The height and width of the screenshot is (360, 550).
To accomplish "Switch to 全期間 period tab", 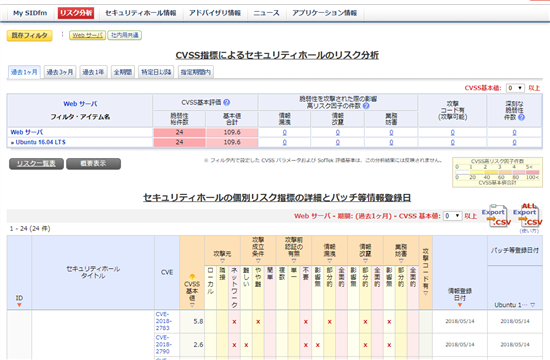I will (123, 72).
